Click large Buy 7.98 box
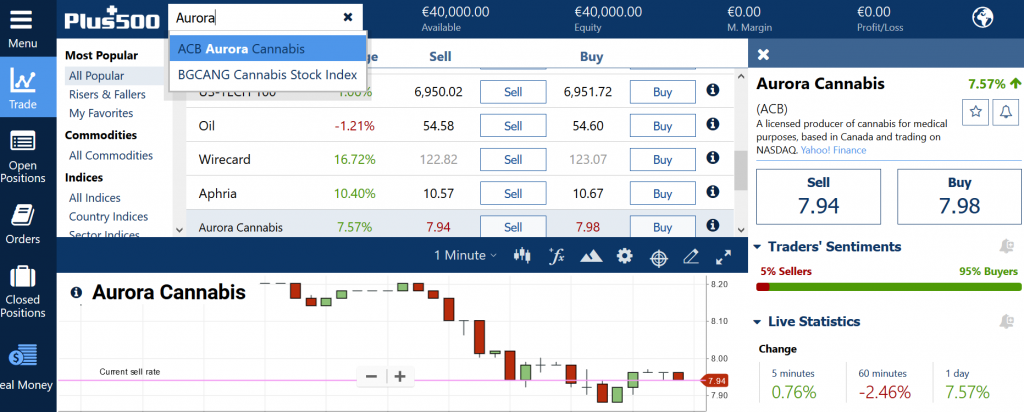The image size is (1024, 412). [959, 197]
